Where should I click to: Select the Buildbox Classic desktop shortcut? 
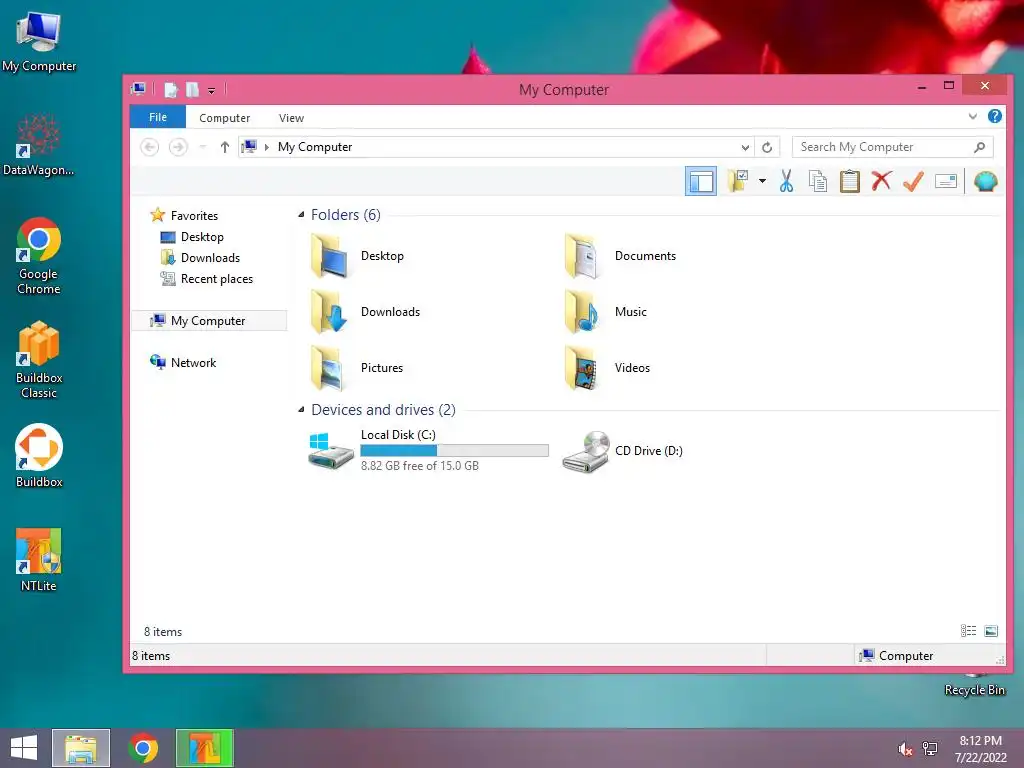click(39, 360)
